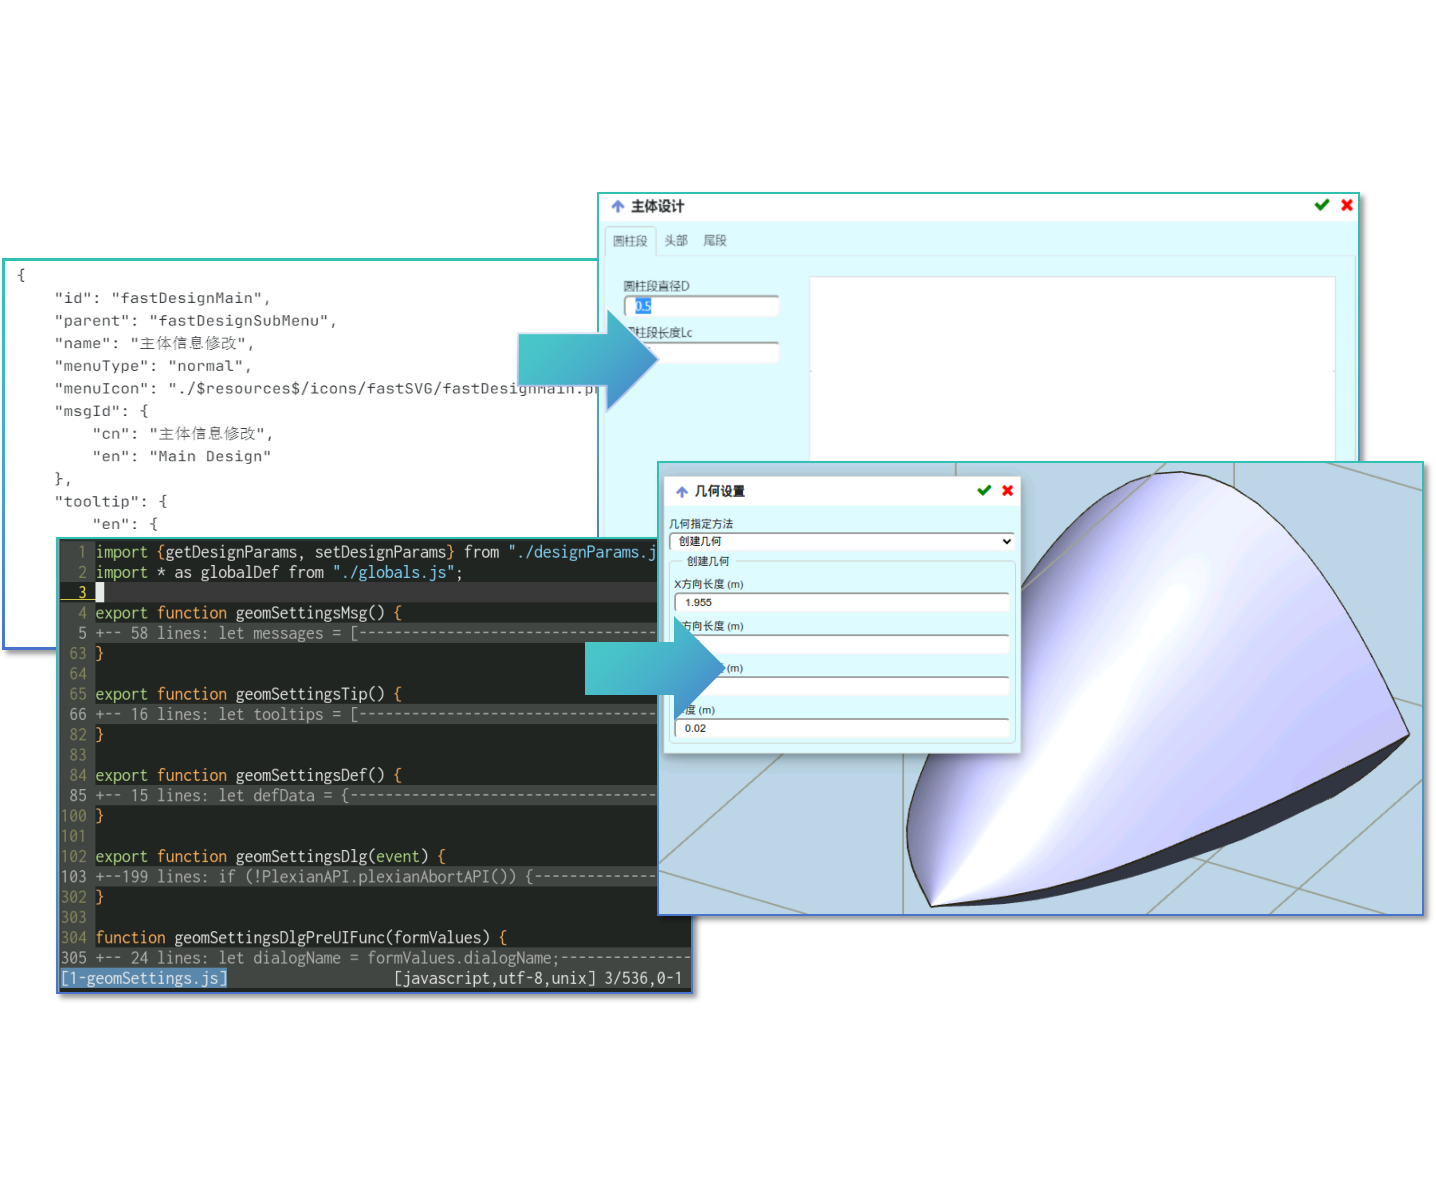Cancel 主体设计 dialog with red X

[x=1347, y=205]
